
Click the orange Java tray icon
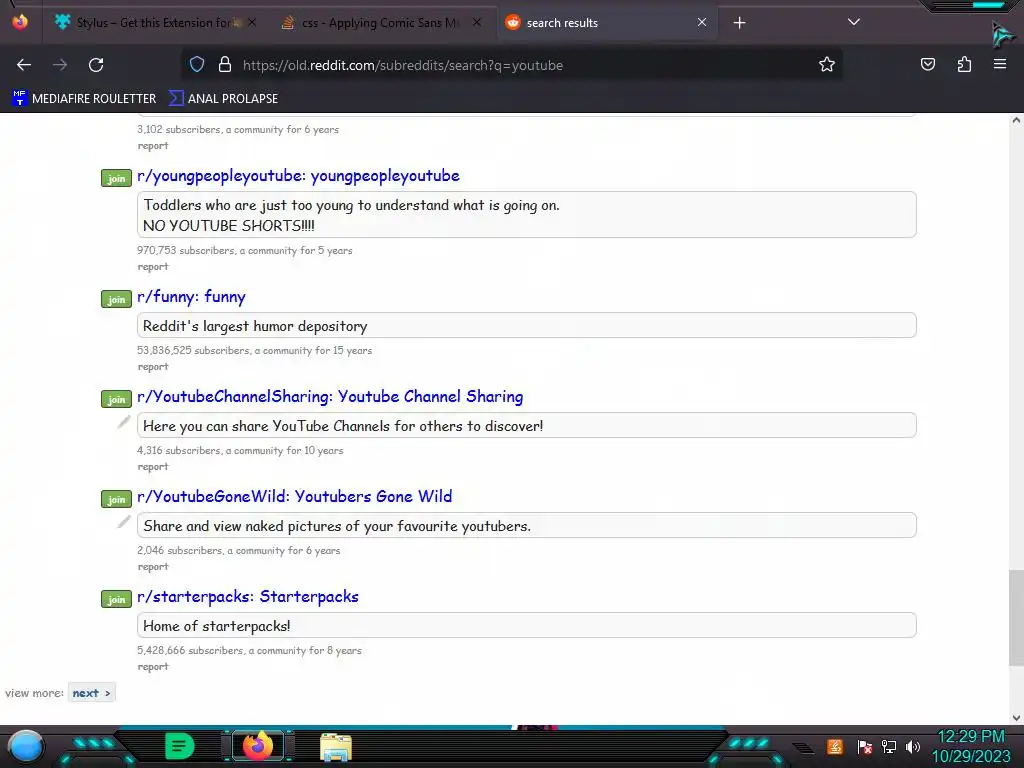tap(835, 746)
